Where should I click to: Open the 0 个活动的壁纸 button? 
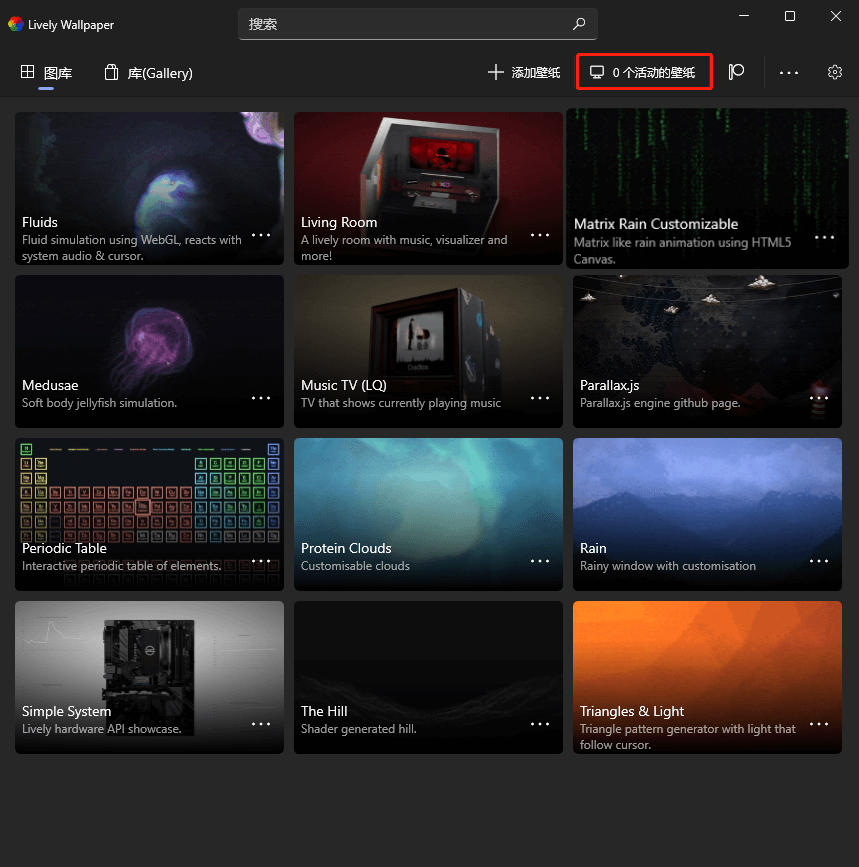click(x=644, y=72)
